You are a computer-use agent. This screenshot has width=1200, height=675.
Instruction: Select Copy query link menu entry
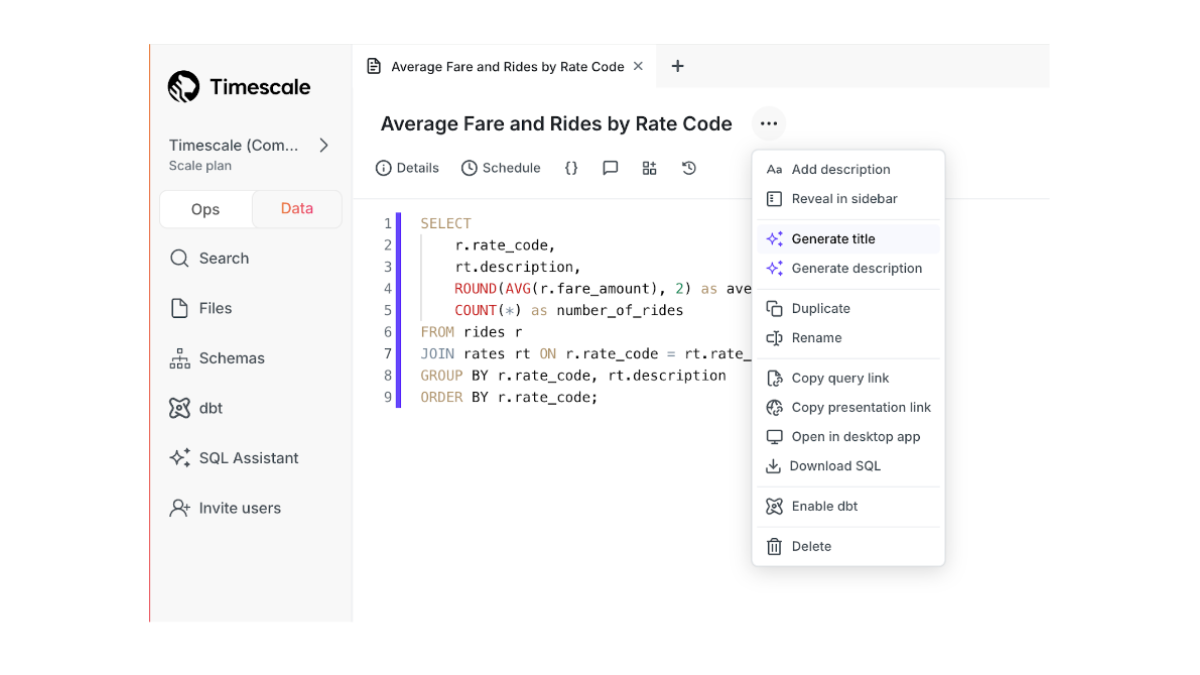click(x=839, y=378)
